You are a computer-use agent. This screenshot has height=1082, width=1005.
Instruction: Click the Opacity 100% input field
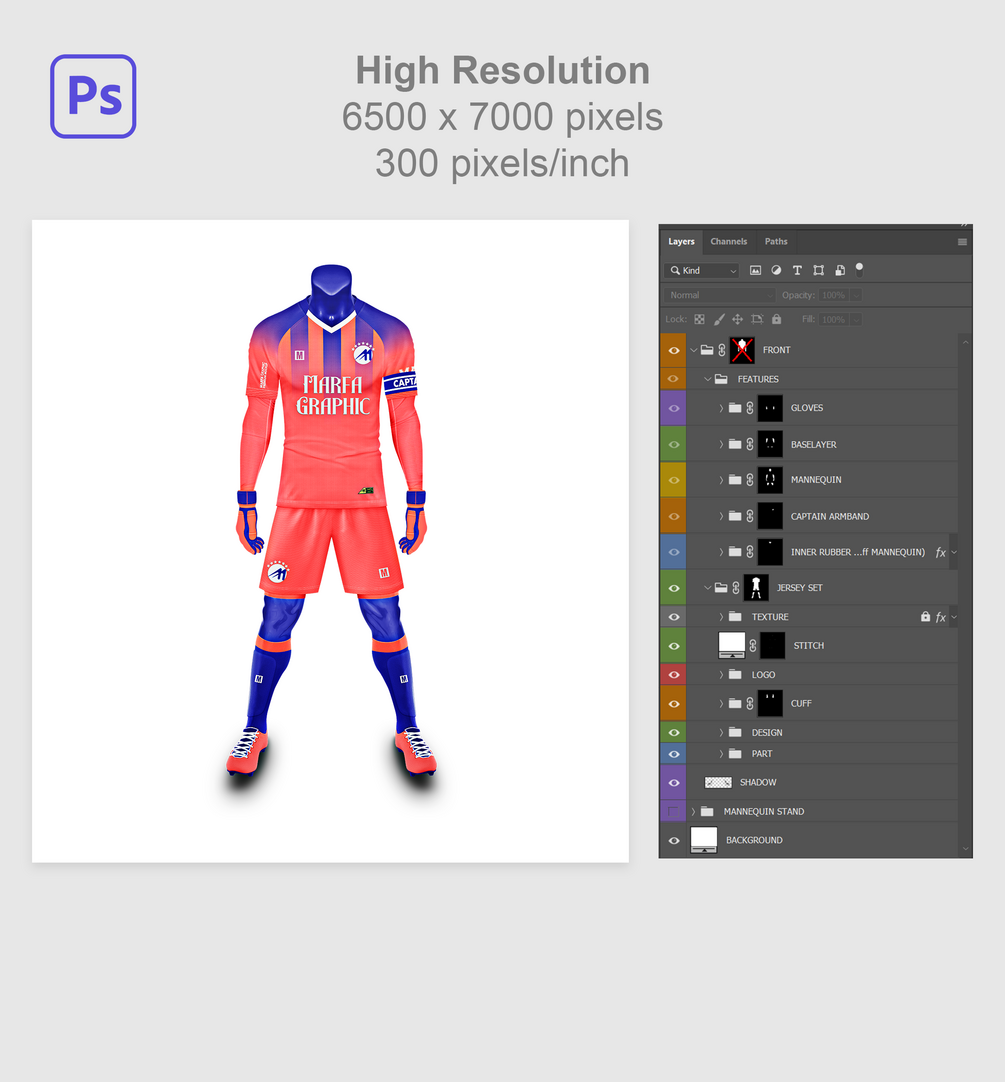click(x=834, y=295)
